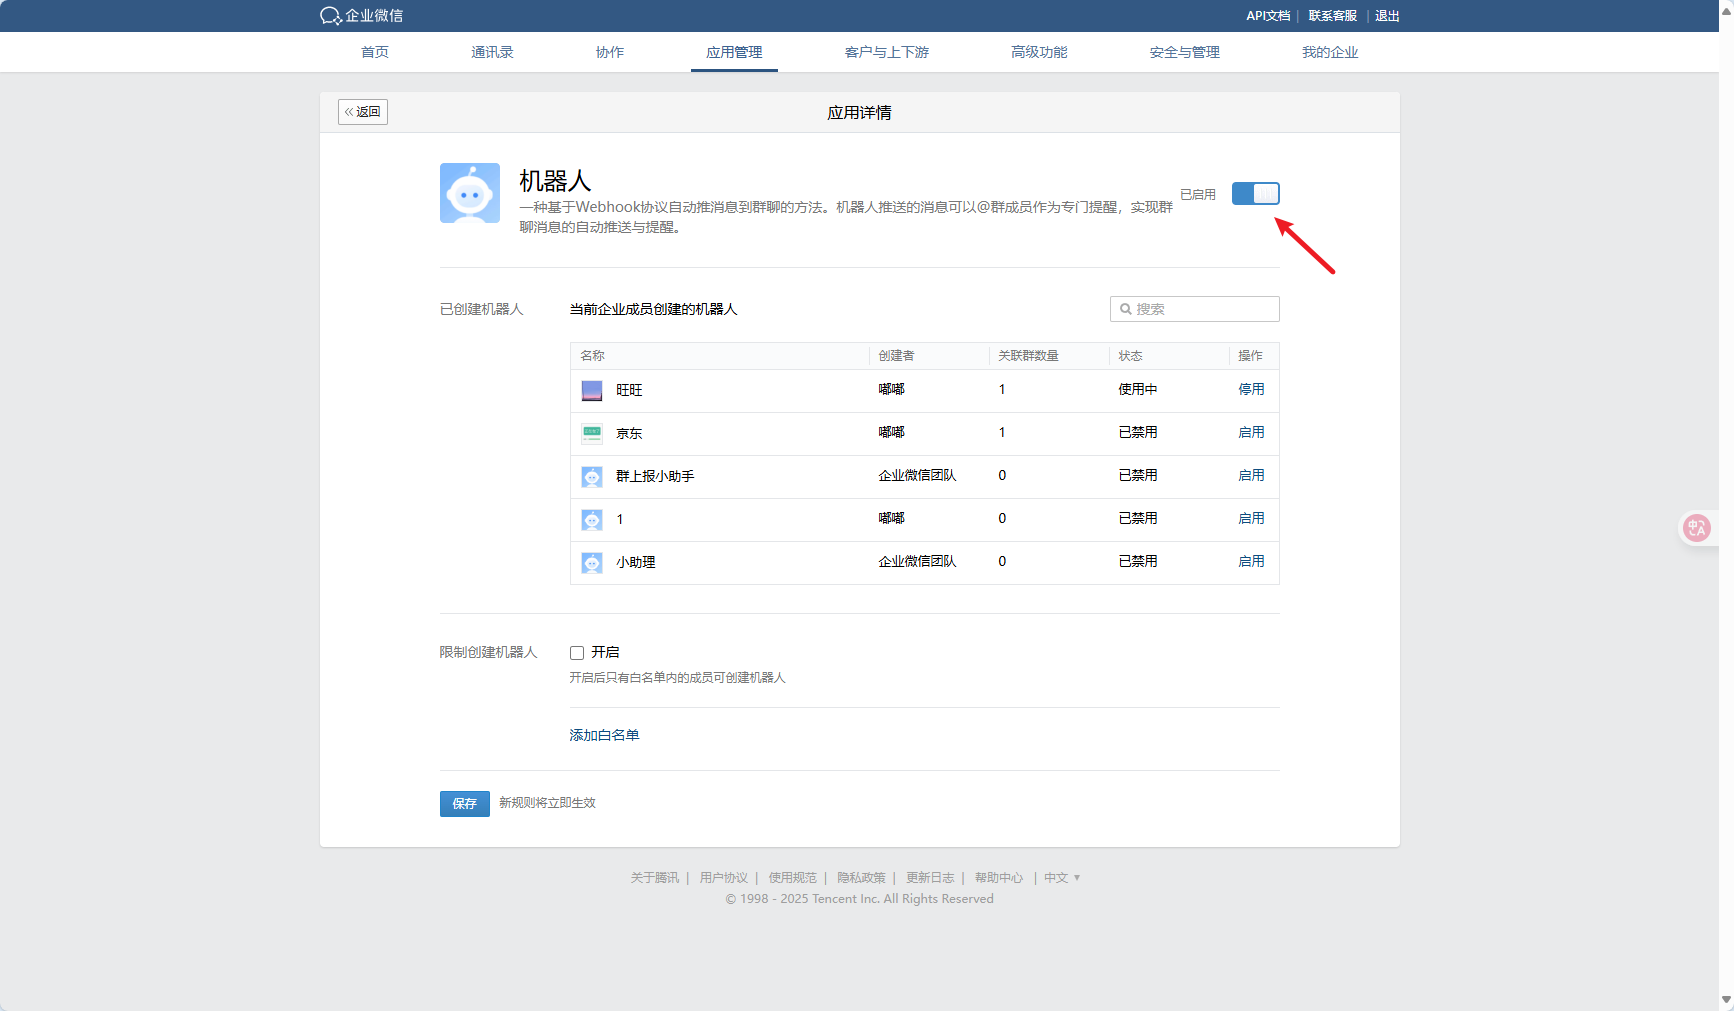Image resolution: width=1734 pixels, height=1011 pixels.
Task: Click the avatar of robot named 1
Action: coord(592,520)
